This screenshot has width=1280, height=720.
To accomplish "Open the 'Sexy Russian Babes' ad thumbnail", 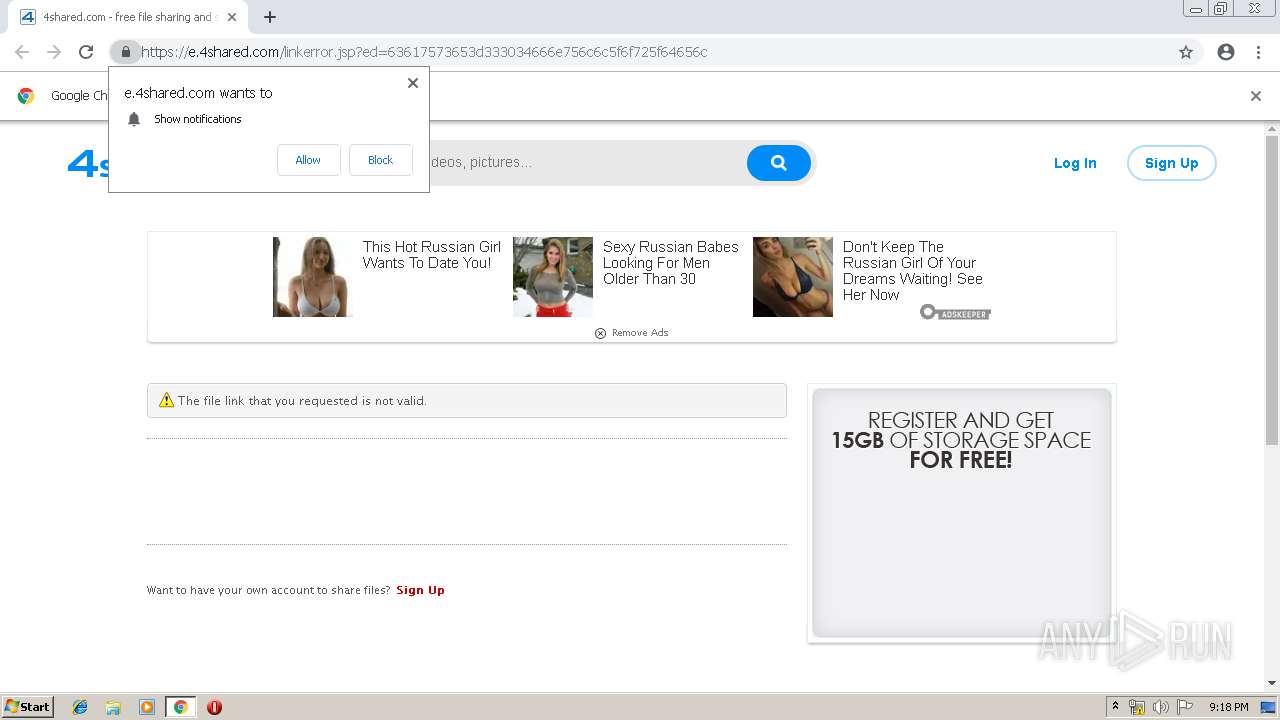I will pos(553,277).
